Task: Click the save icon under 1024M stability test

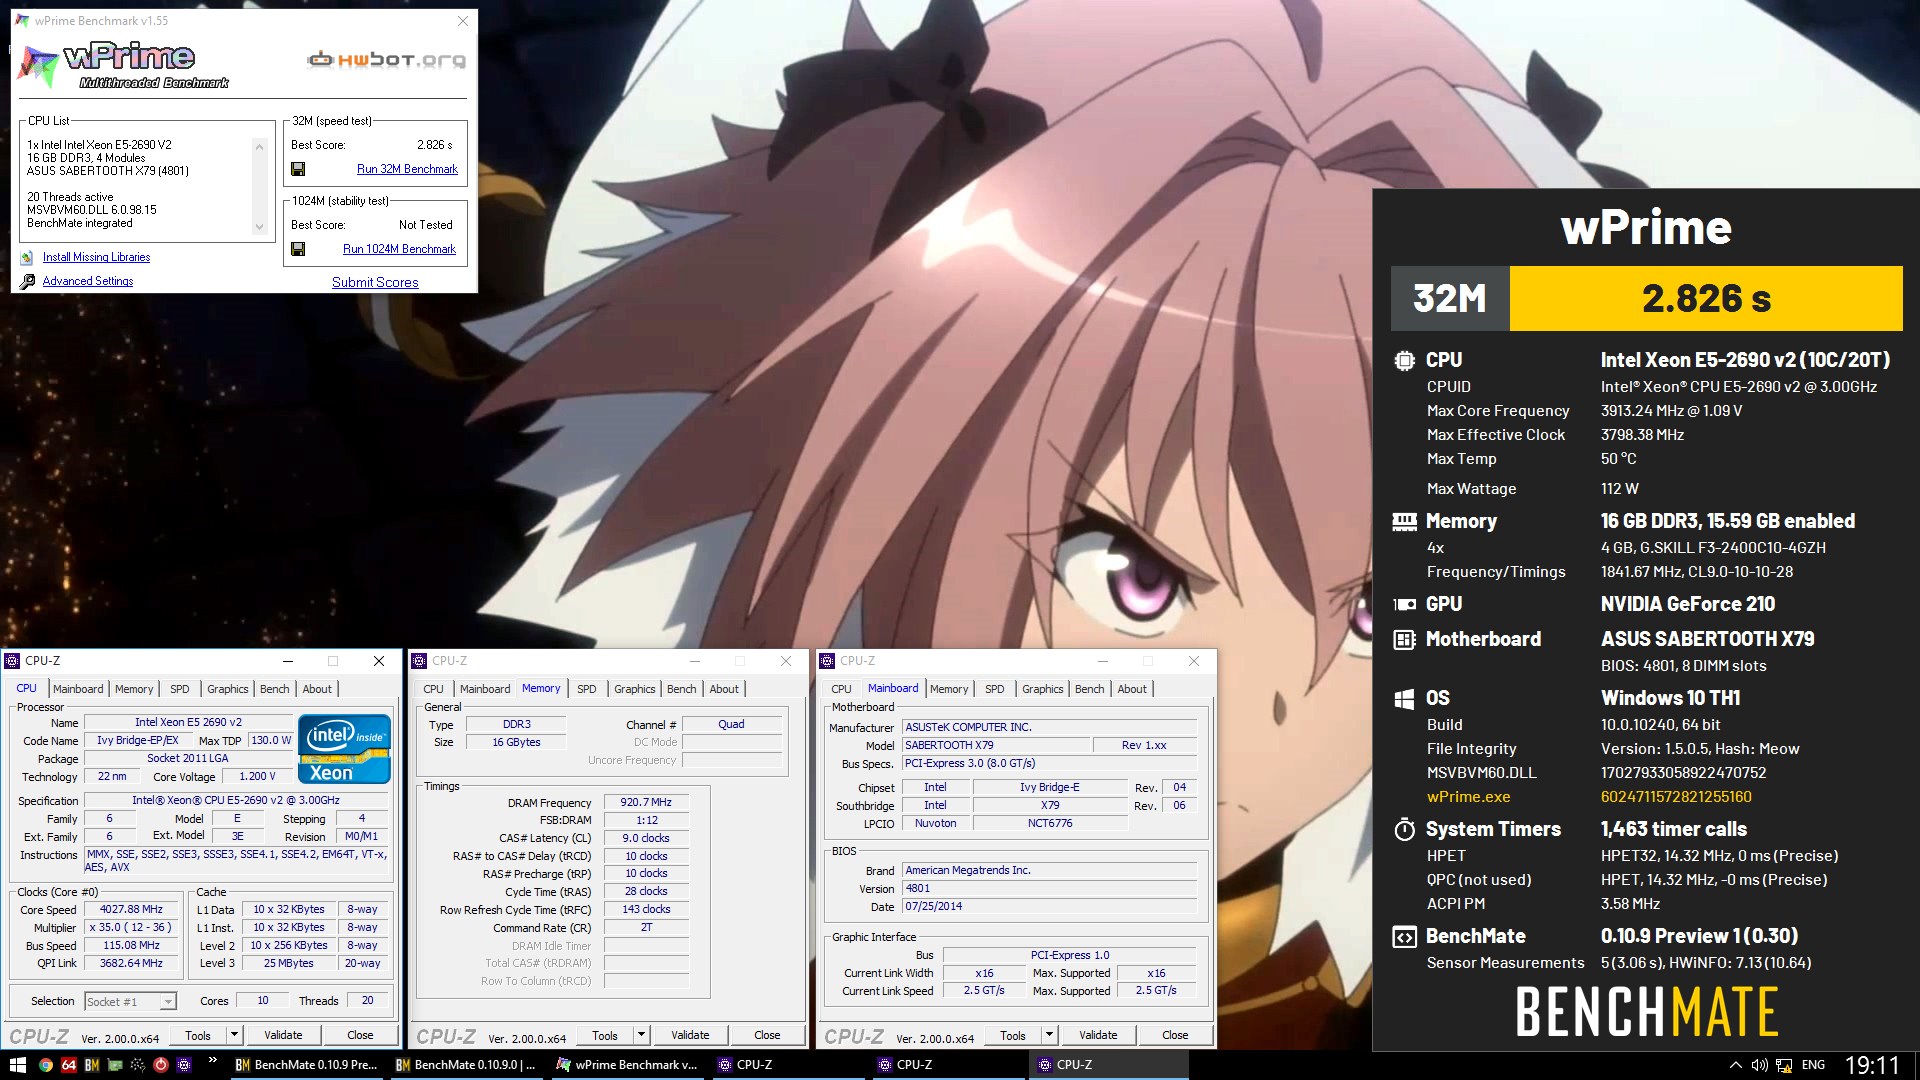Action: (x=297, y=249)
